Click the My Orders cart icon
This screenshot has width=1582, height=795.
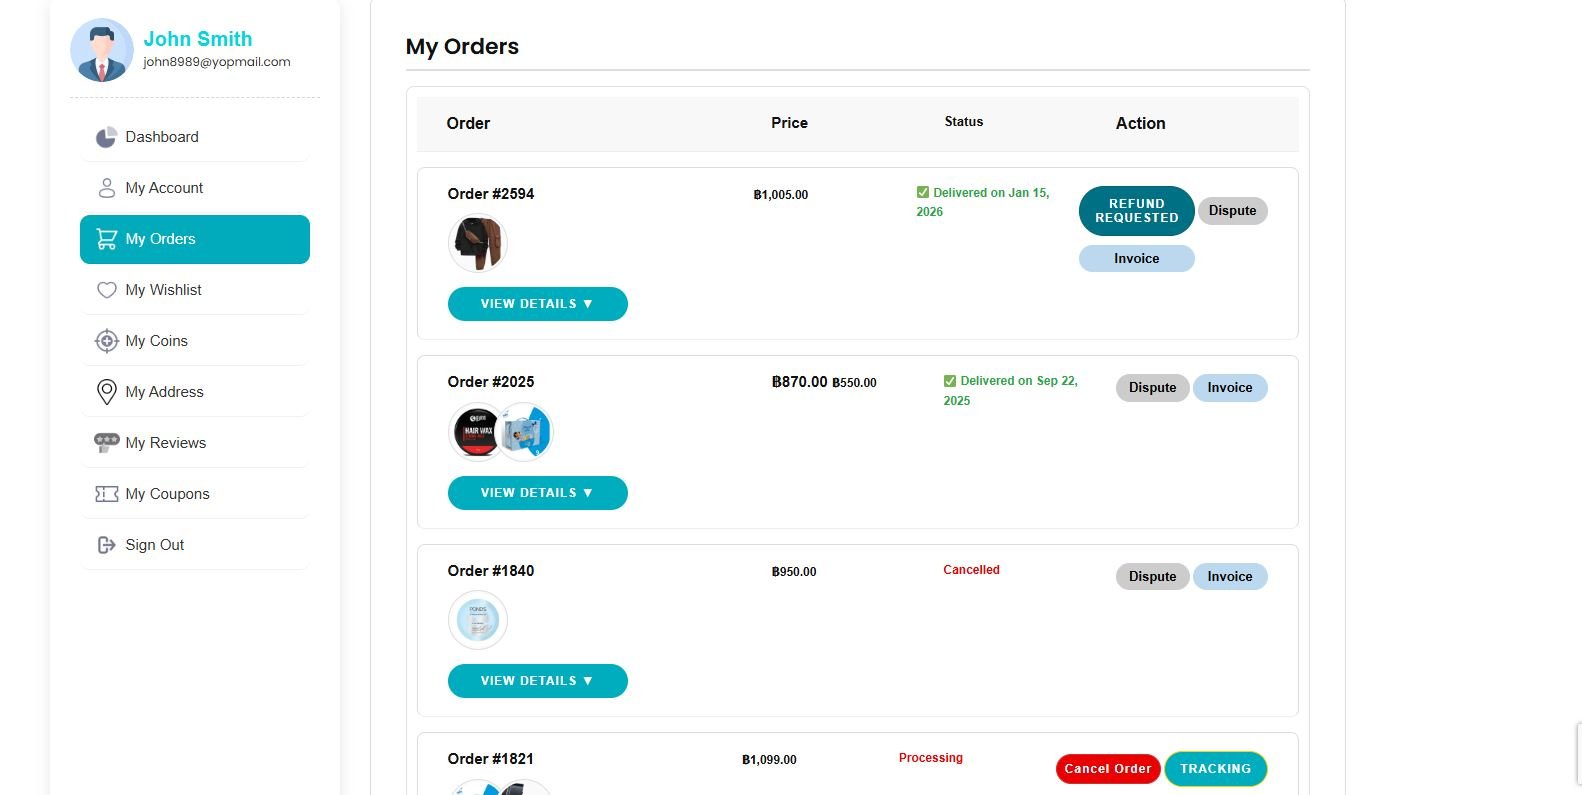coord(106,239)
